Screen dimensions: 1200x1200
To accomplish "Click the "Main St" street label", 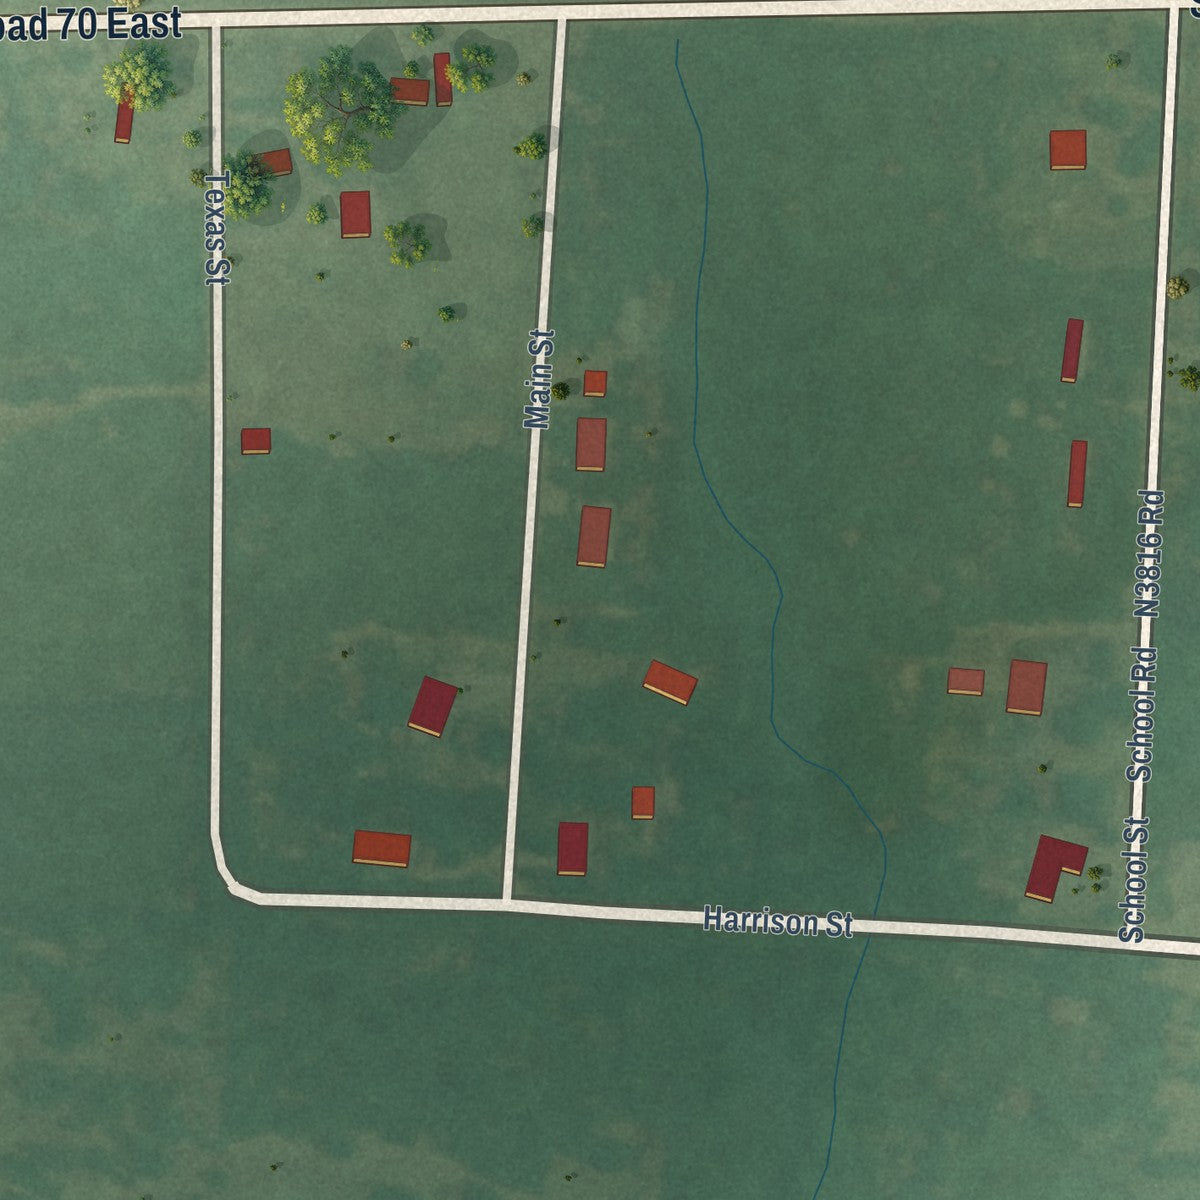I will coord(540,380).
